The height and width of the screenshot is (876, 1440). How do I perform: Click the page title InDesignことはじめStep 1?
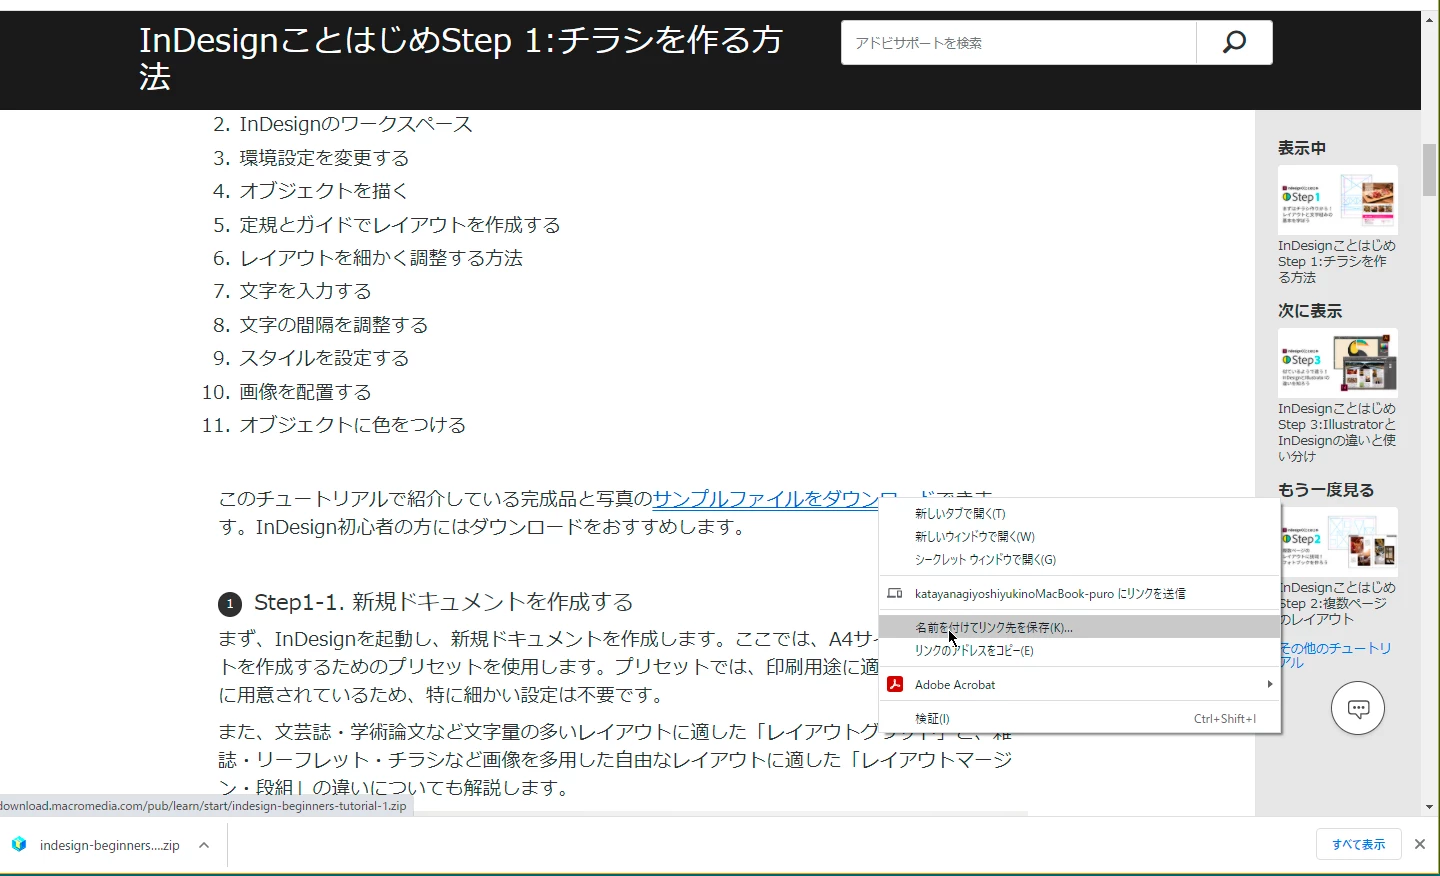pyautogui.click(x=461, y=58)
